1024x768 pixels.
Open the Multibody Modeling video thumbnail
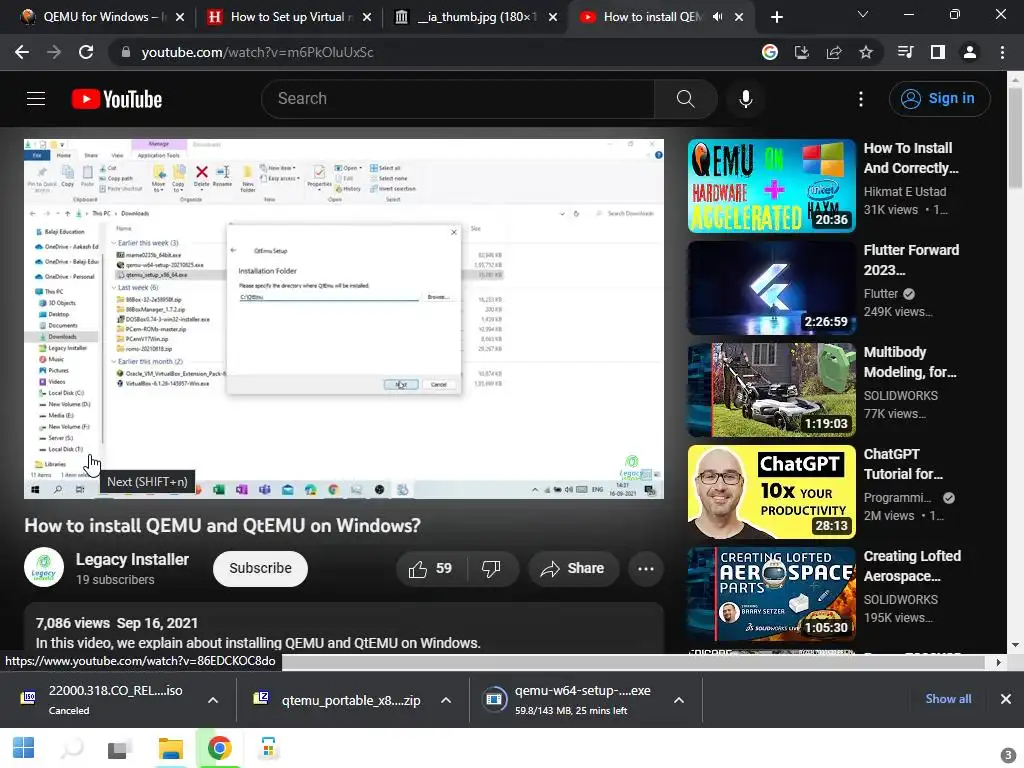click(771, 390)
